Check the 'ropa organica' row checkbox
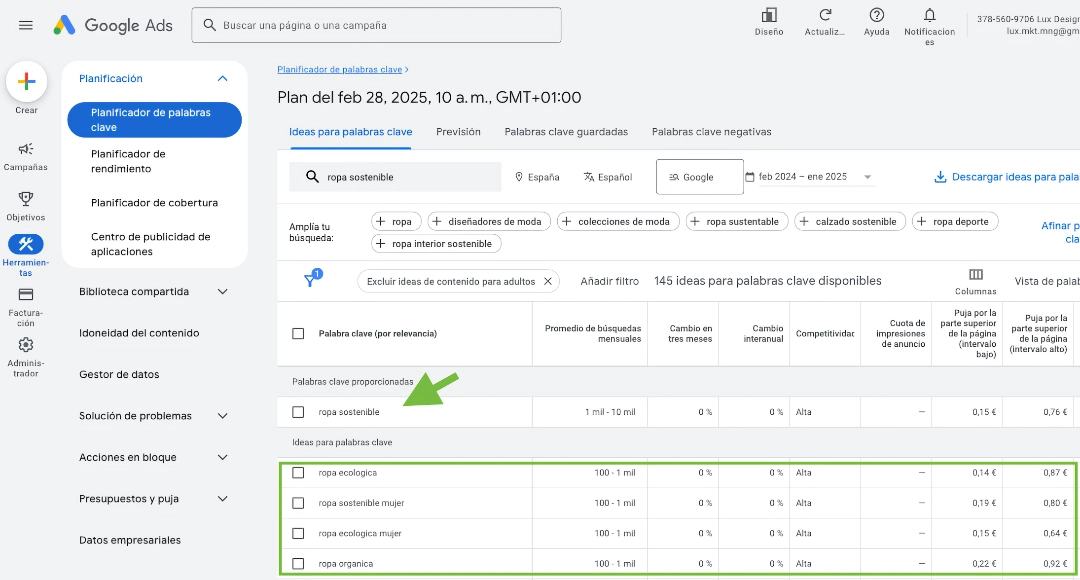 298,563
